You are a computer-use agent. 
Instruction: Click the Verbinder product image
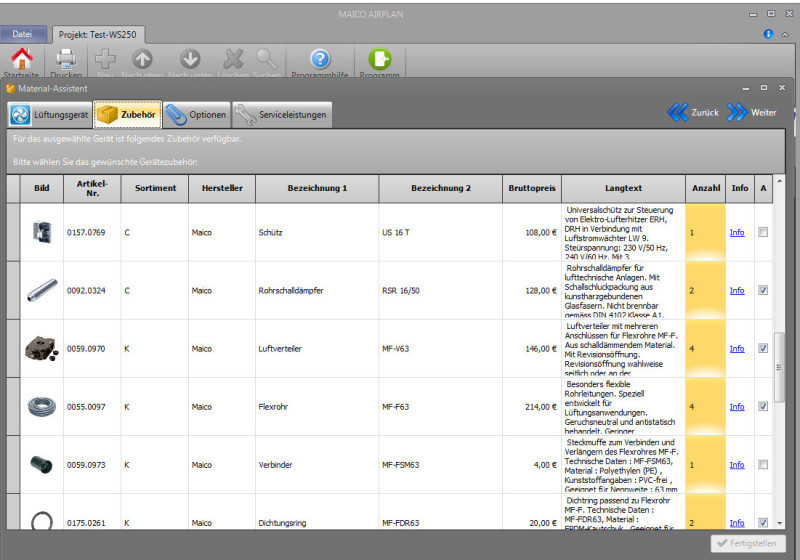click(42, 465)
